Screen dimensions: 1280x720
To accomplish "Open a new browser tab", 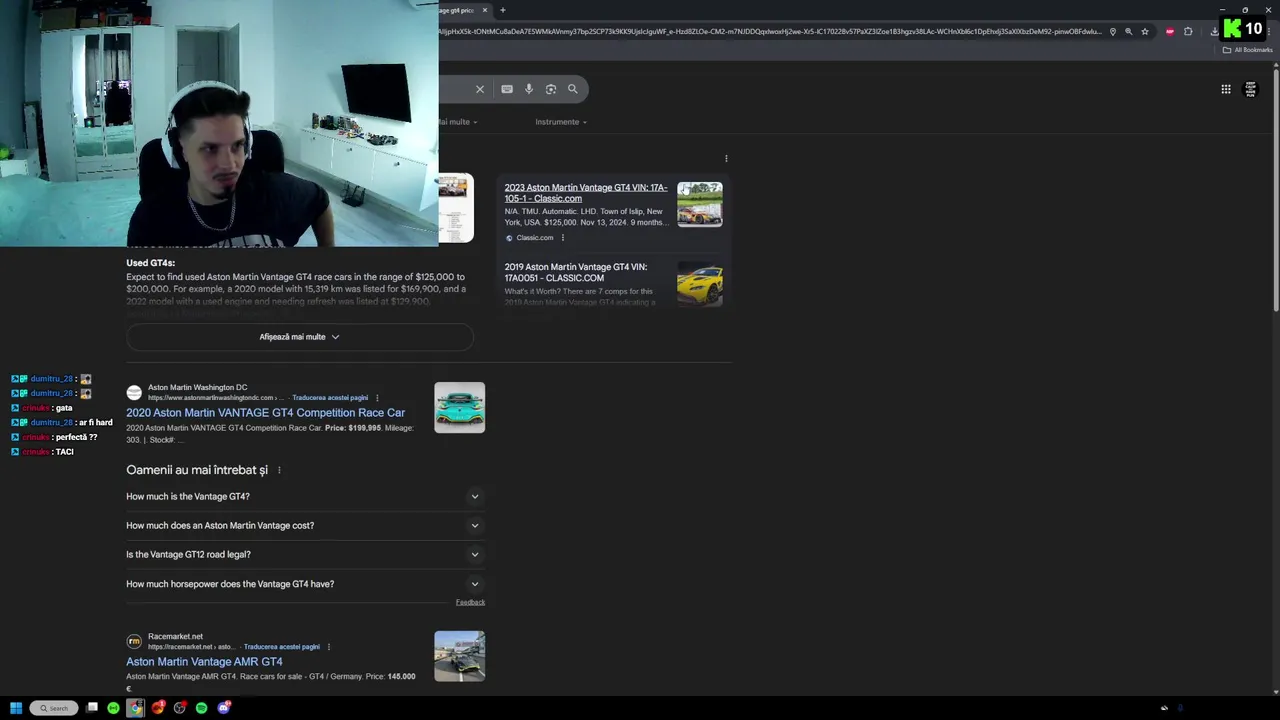I will (x=503, y=10).
